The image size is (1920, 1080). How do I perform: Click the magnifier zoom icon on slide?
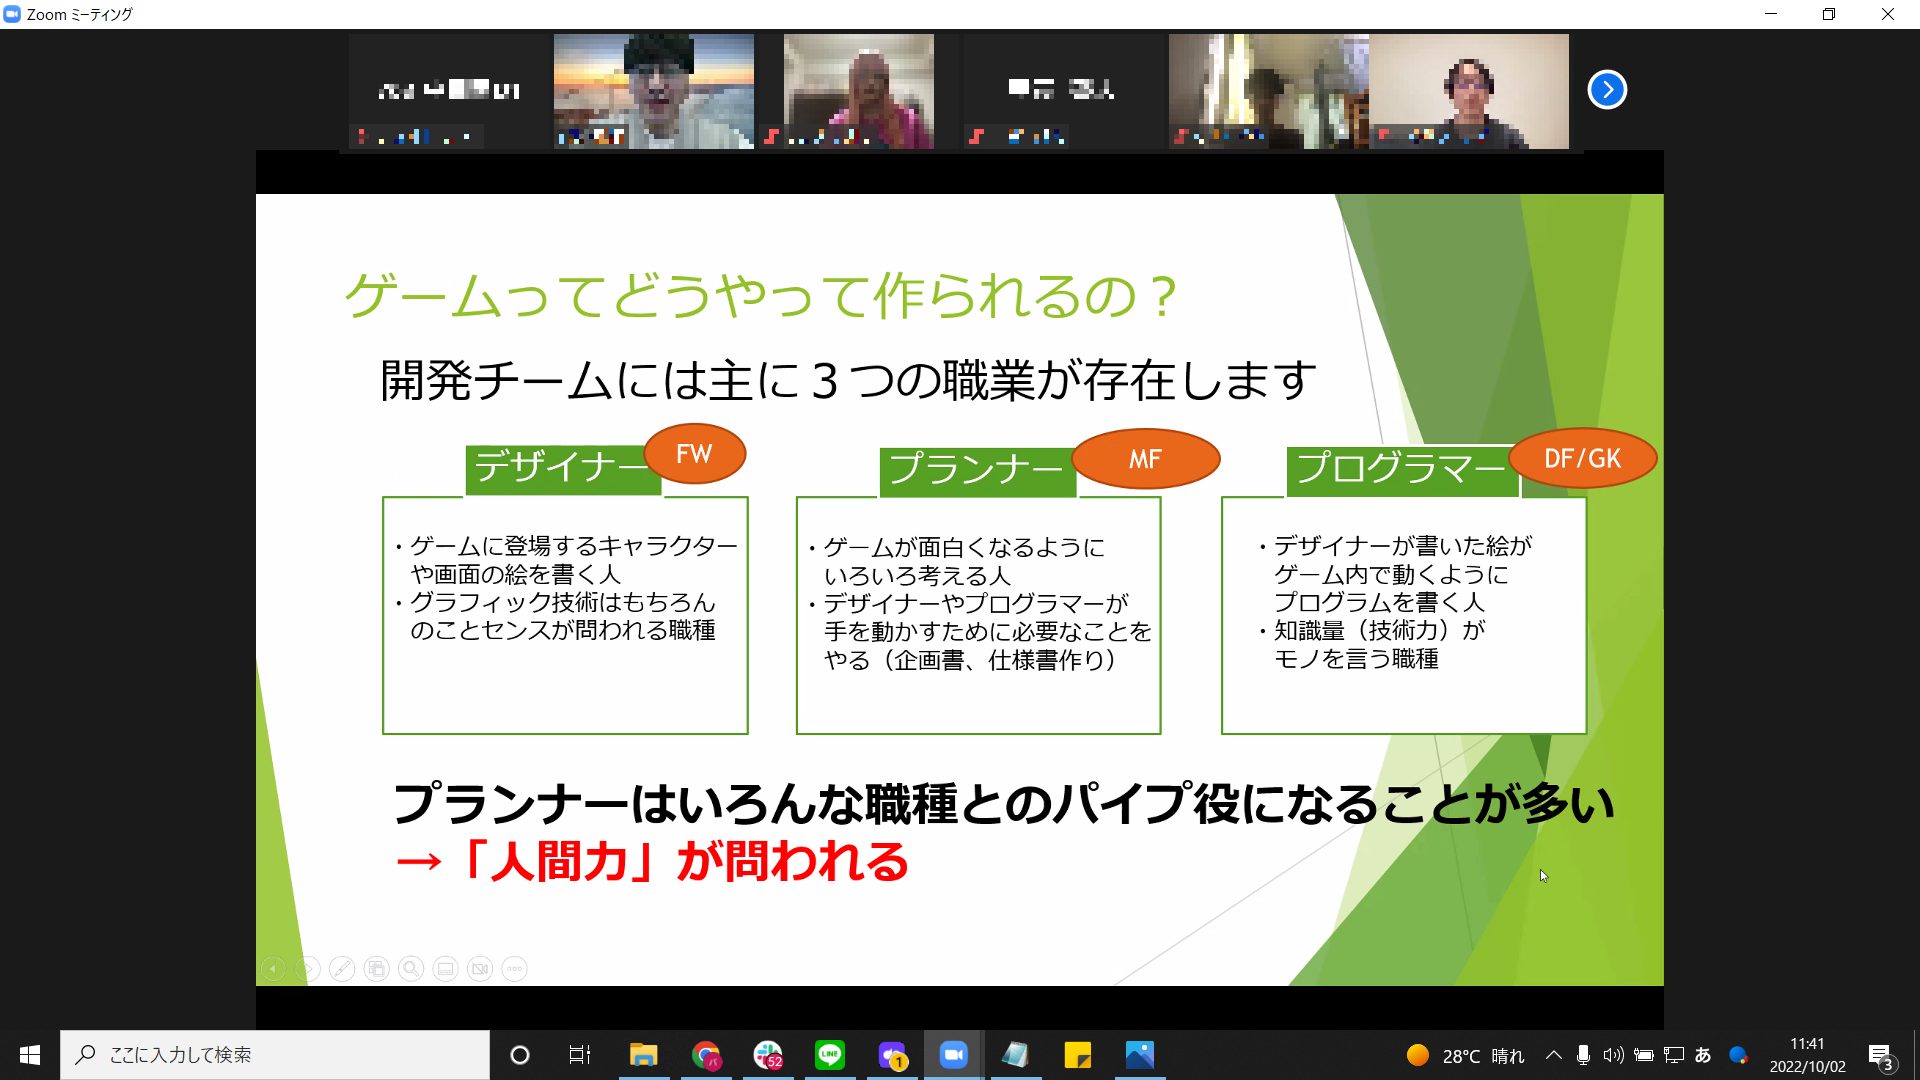[x=411, y=968]
